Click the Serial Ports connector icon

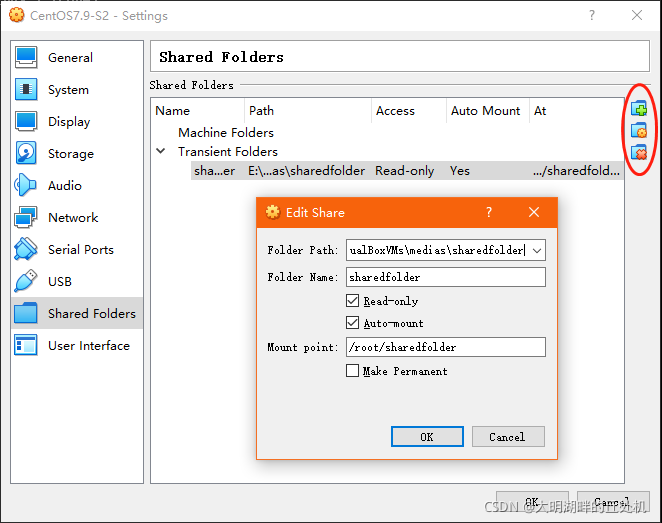[26, 249]
